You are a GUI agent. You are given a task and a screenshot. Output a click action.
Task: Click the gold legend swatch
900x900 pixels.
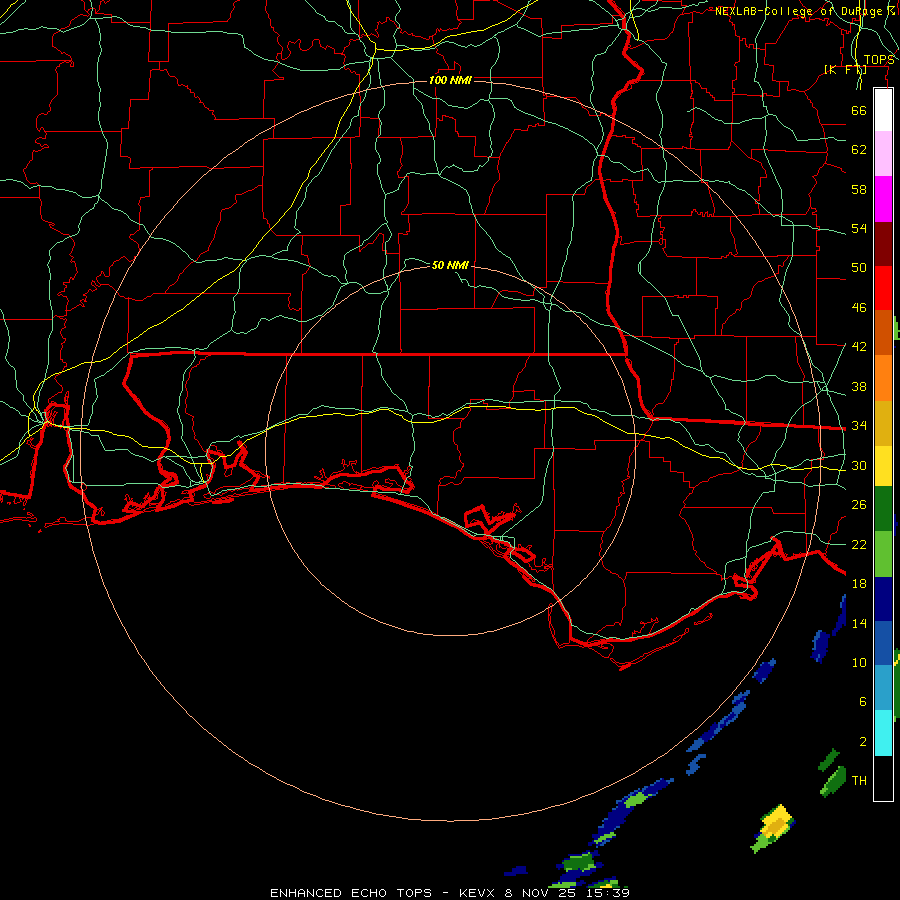click(x=883, y=423)
